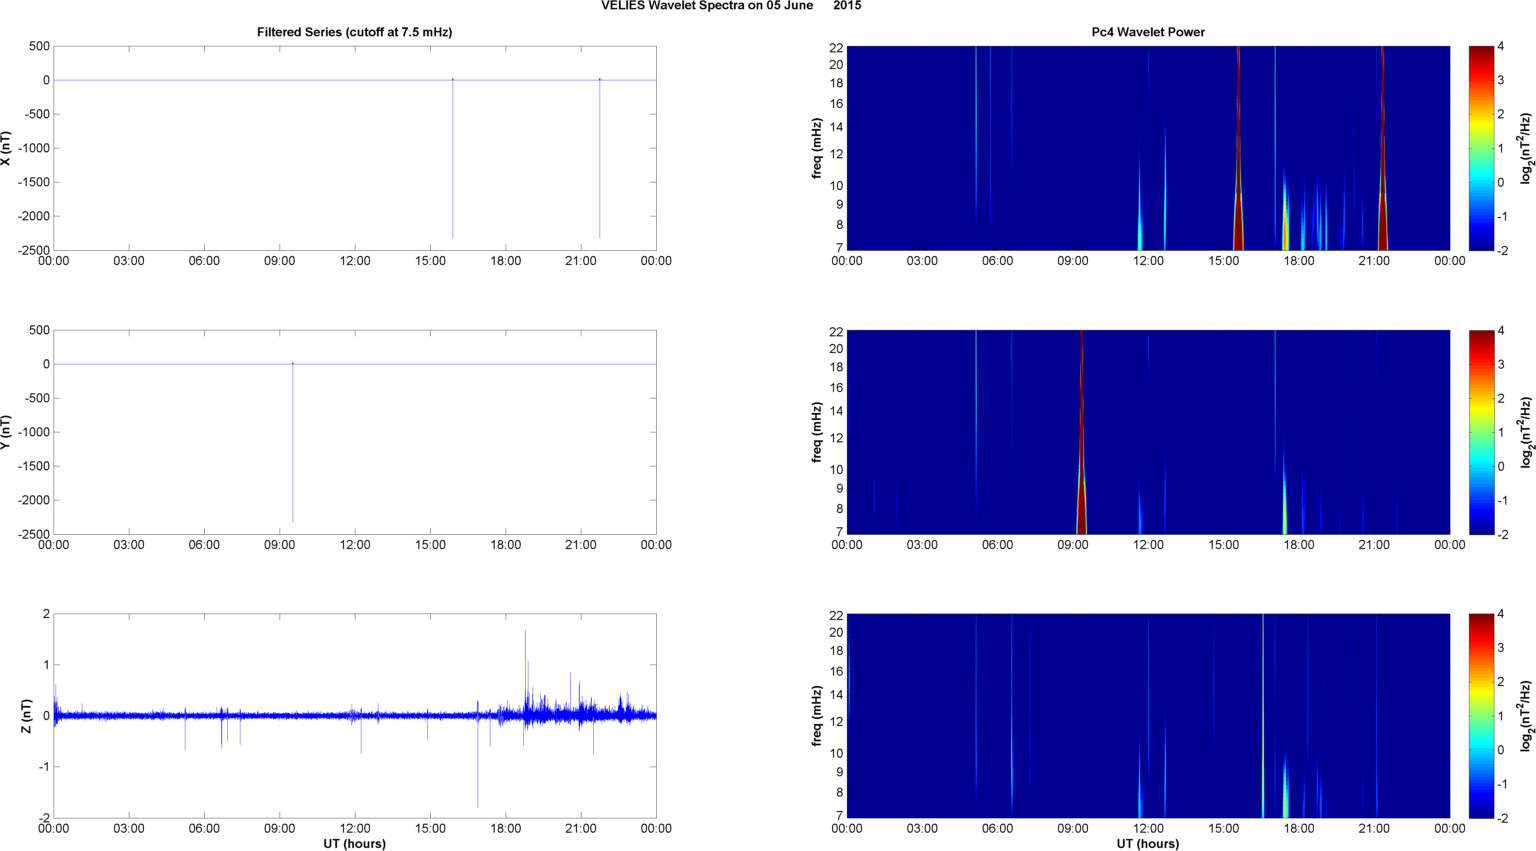Image resolution: width=1536 pixels, height=851 pixels.
Task: Click the VELIES Wavelet Spectra figure title
Action: coord(730,6)
